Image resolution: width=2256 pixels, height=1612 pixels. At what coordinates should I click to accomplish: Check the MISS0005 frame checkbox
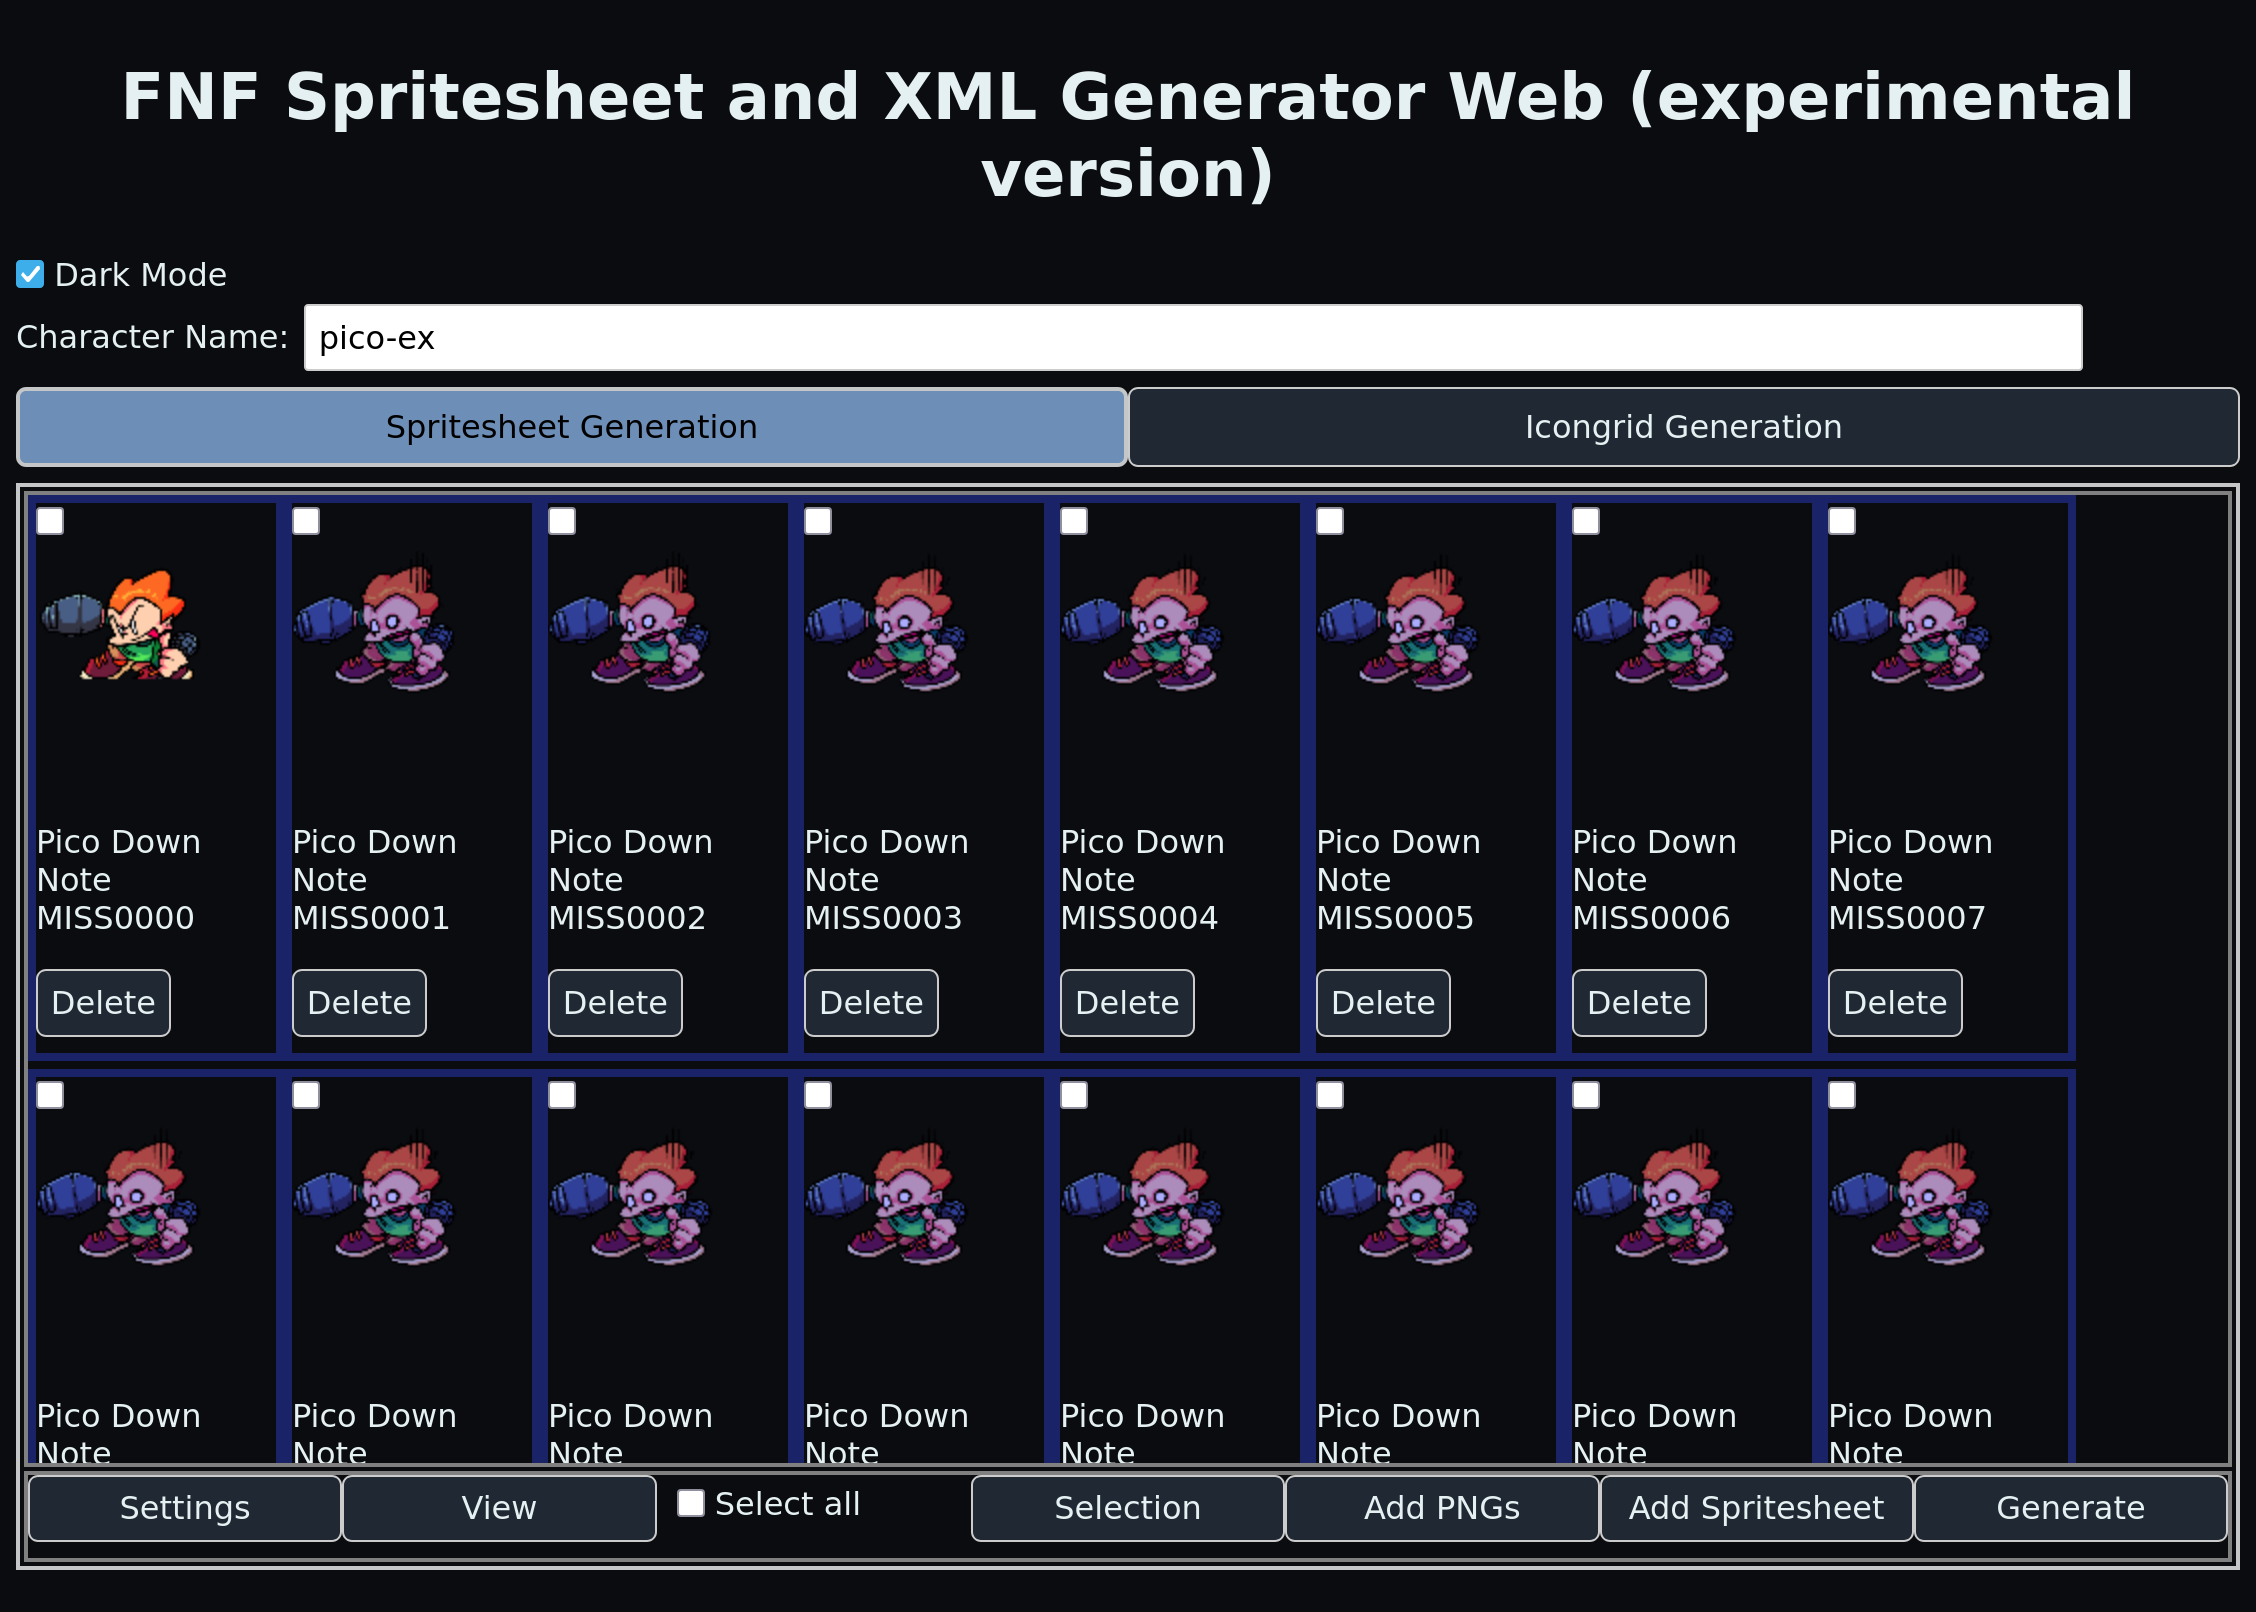pyautogui.click(x=1330, y=521)
